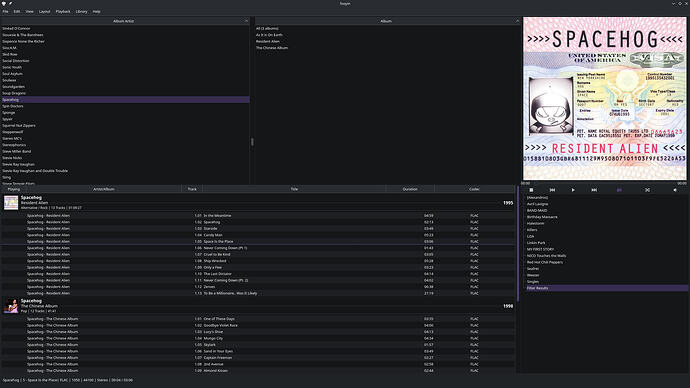Viewport: 690px width, 388px height.
Task: Toggle sort arrow in Album Artist header
Action: [x=246, y=21]
